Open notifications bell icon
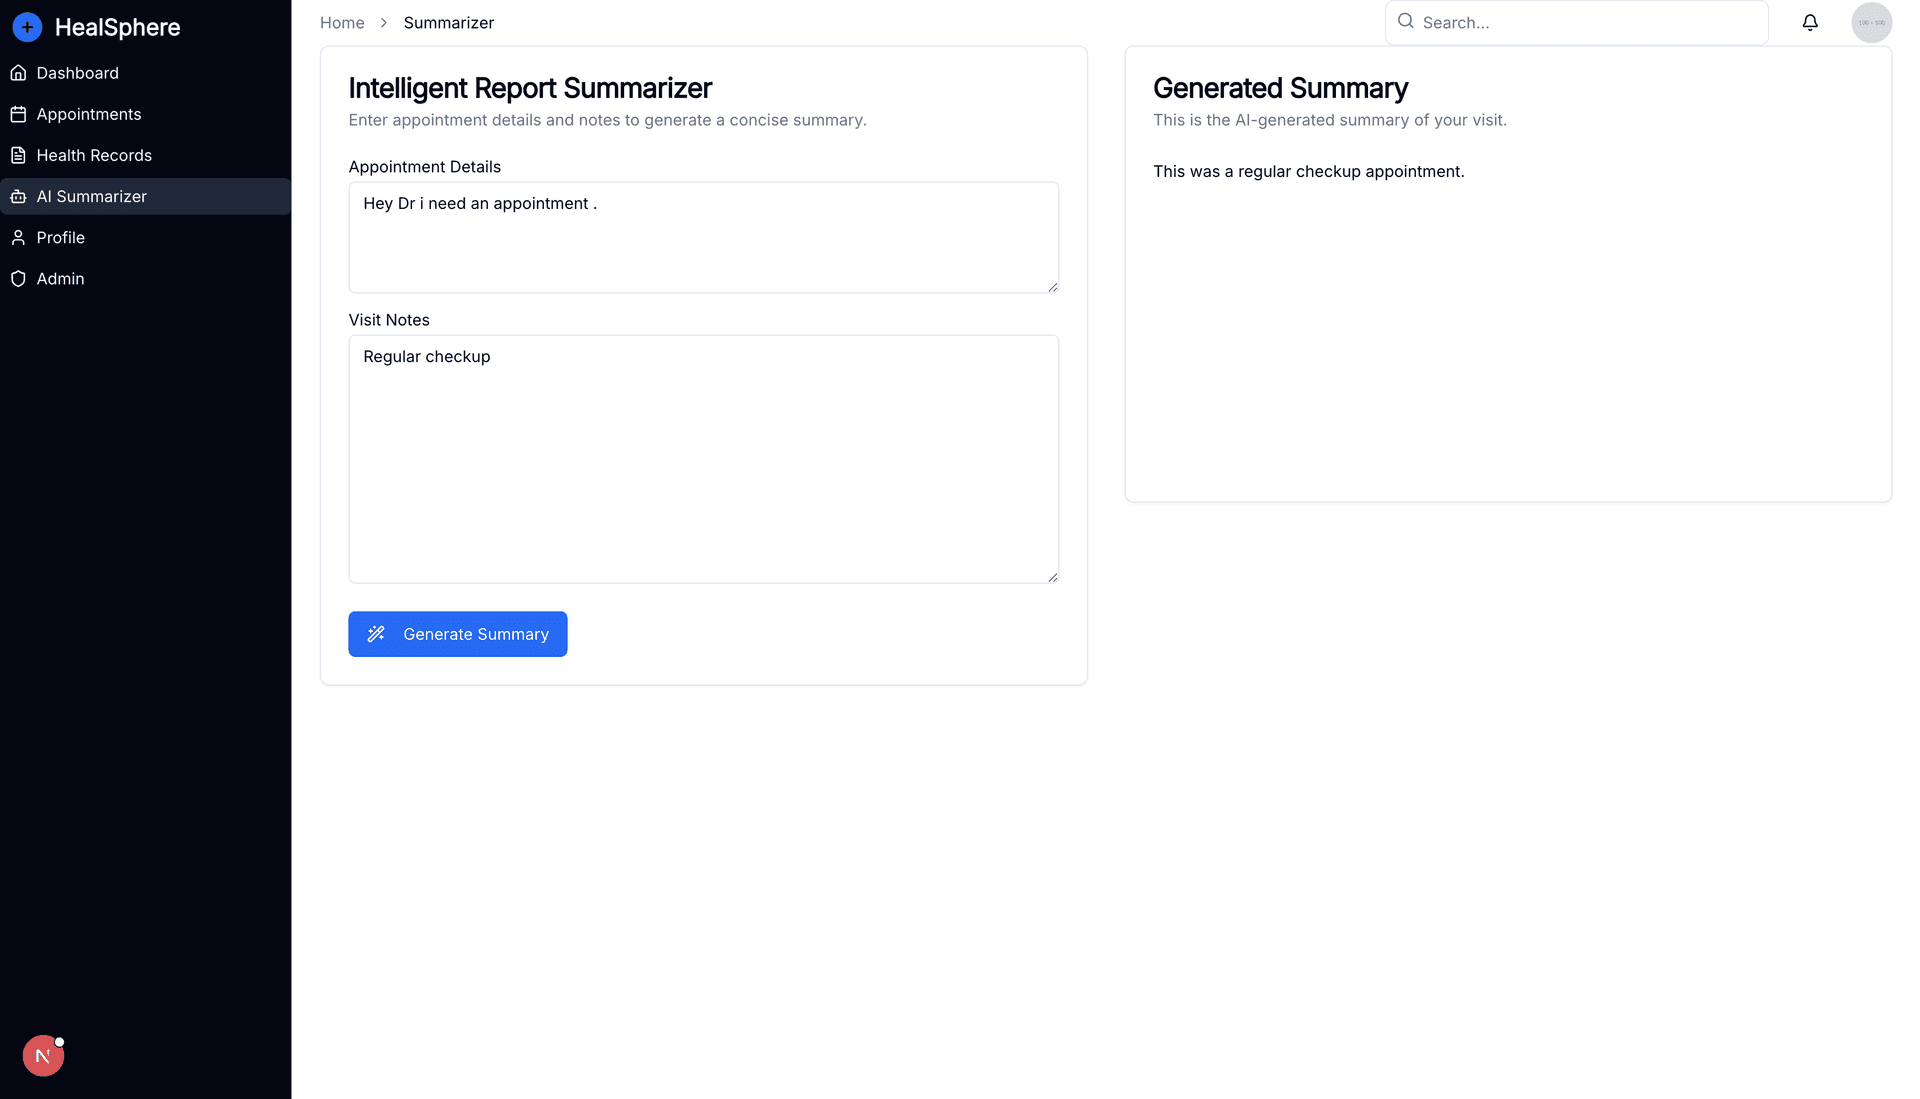The height and width of the screenshot is (1099, 1920). pyautogui.click(x=1810, y=23)
